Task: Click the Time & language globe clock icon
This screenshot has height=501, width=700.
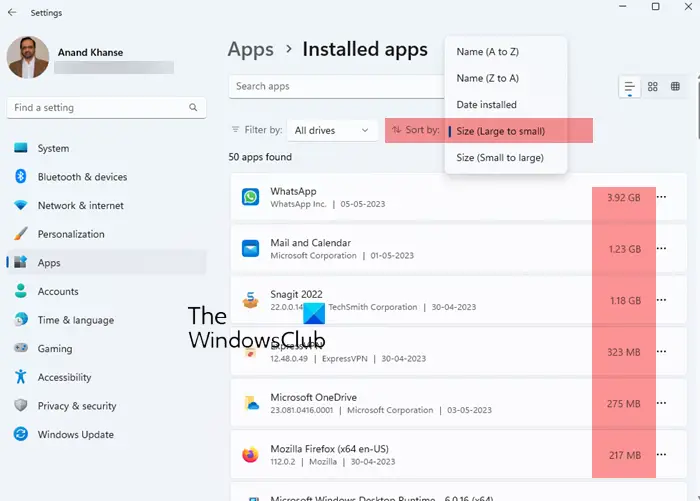Action: pos(21,319)
